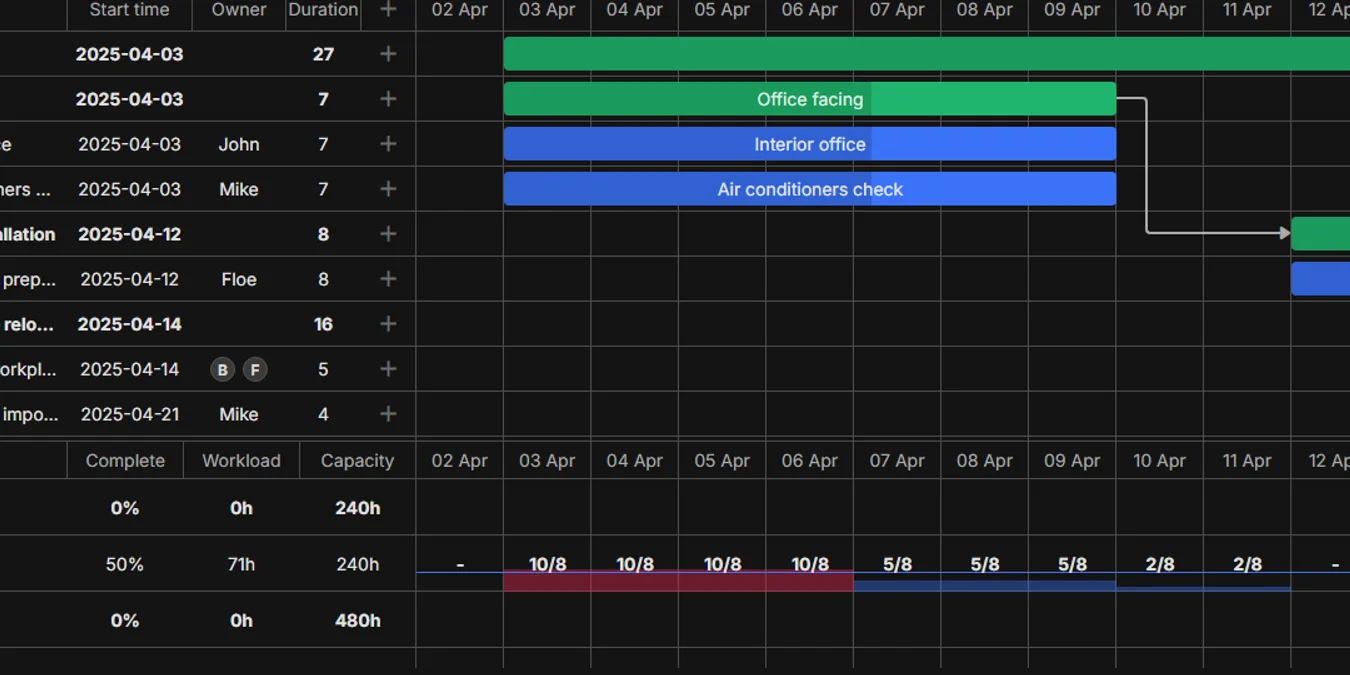Image resolution: width=1350 pixels, height=675 pixels.
Task: Select the Air conditioners check task bar
Action: point(810,189)
